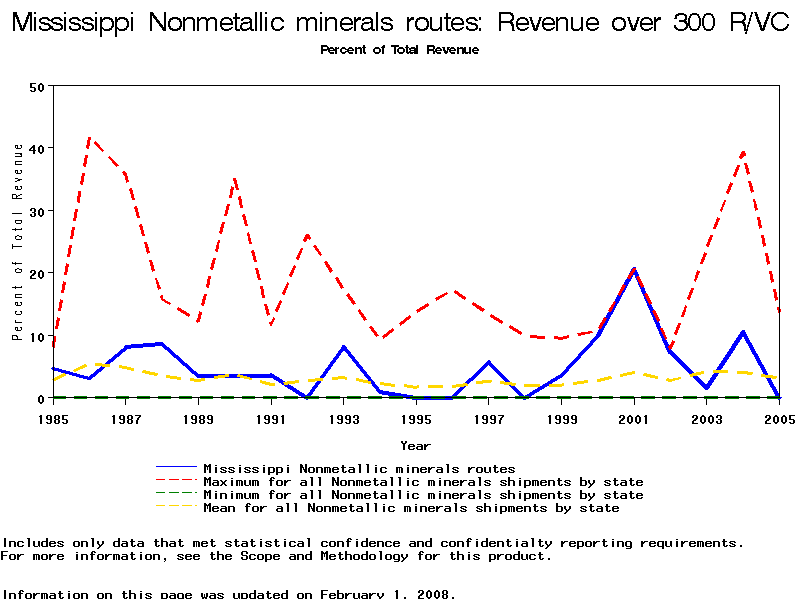Click the rotated y-axis label on the left

[17, 242]
